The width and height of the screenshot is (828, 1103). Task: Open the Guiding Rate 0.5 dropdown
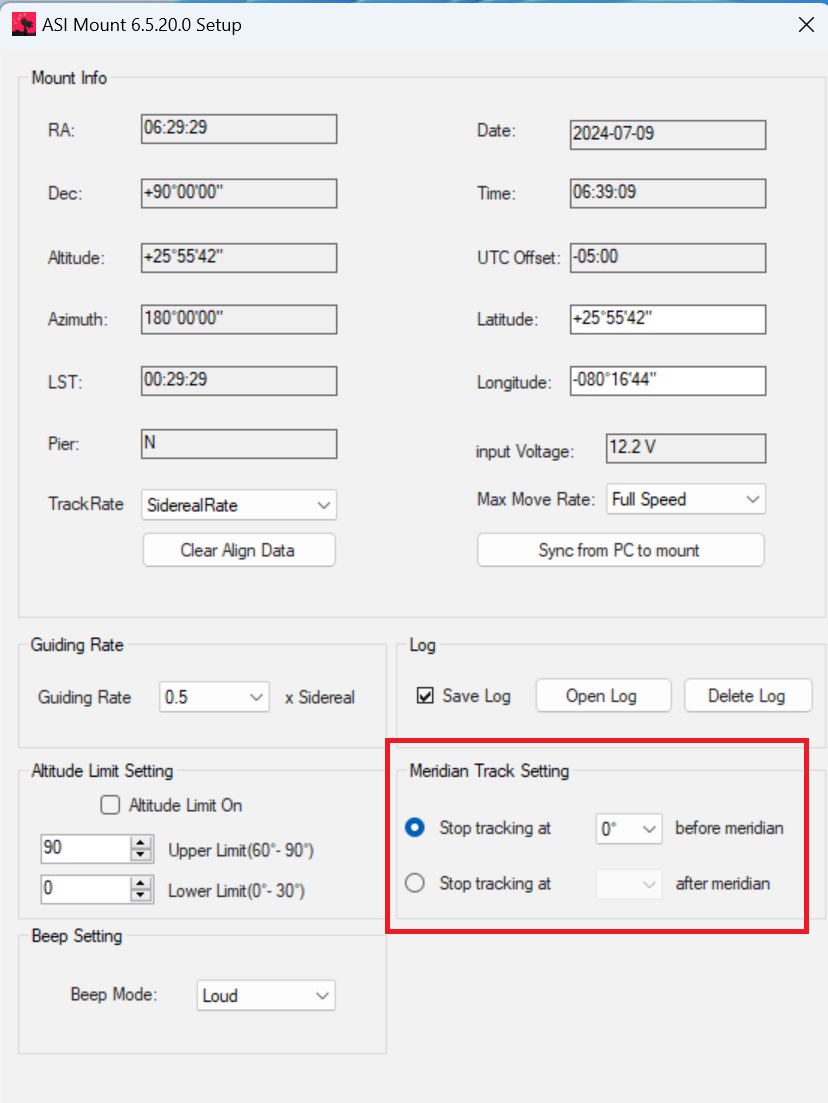point(214,697)
